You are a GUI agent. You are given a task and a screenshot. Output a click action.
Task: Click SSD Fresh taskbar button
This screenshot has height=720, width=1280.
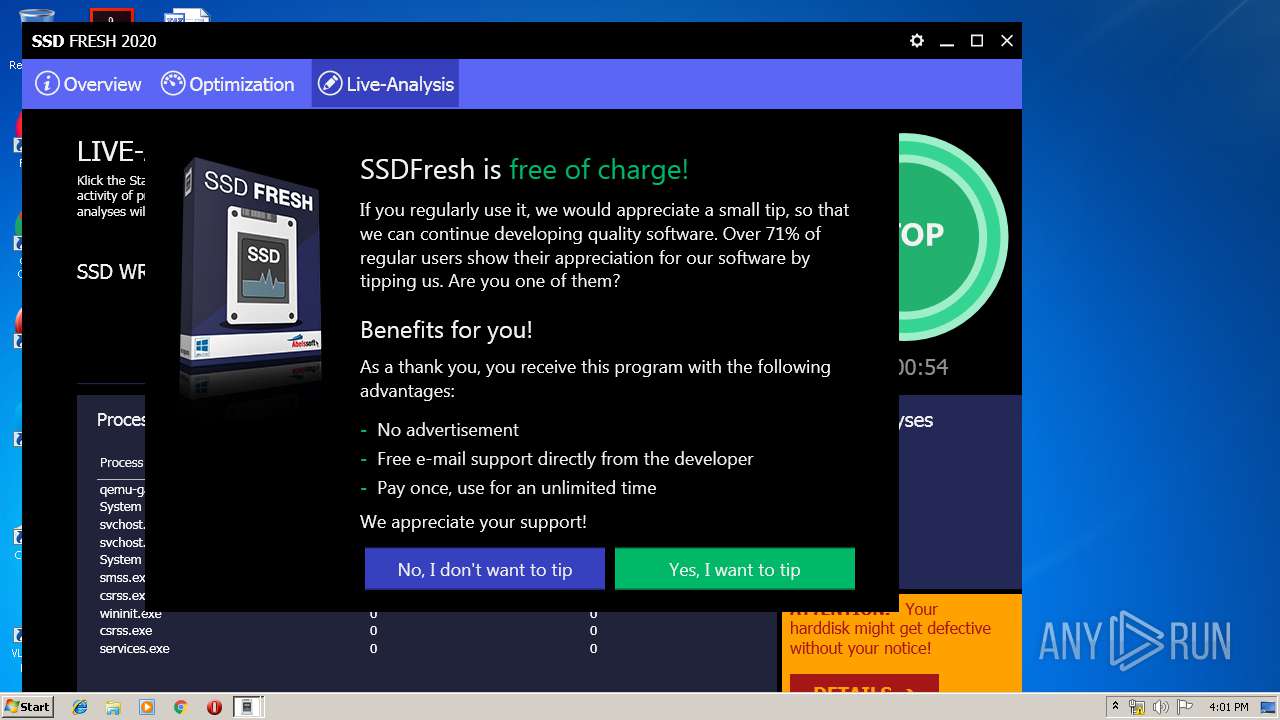tap(248, 707)
